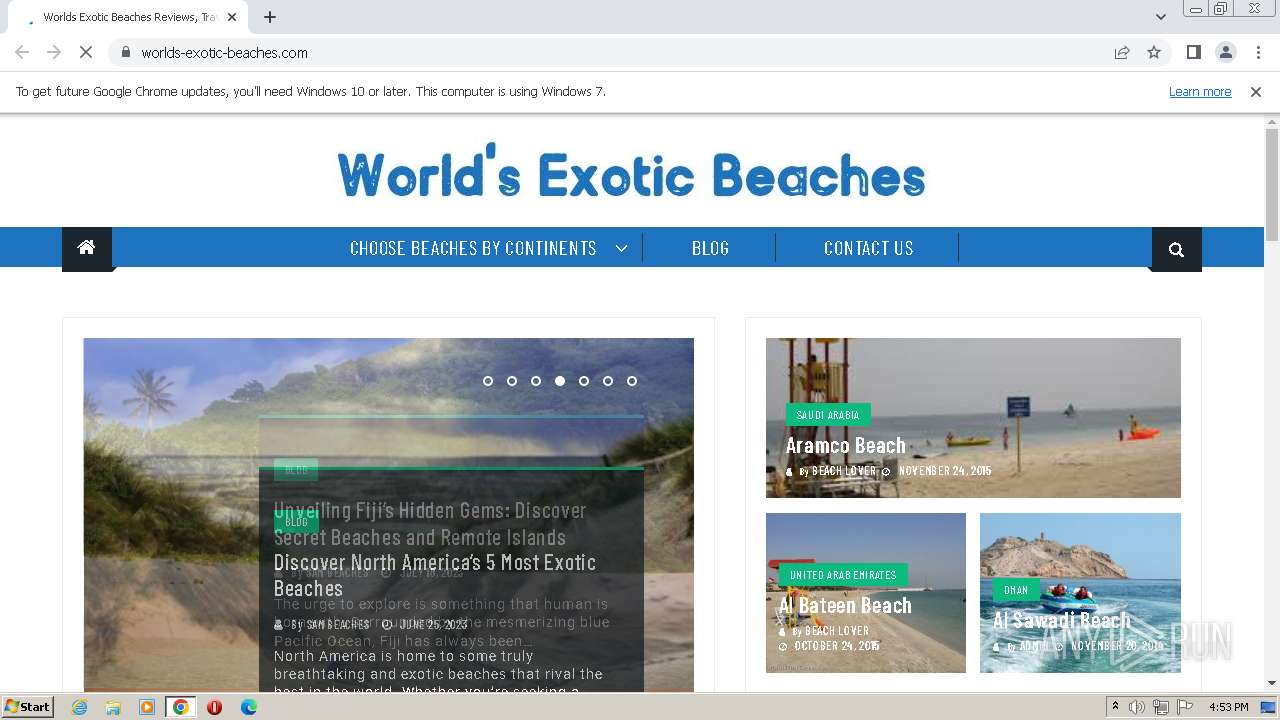Stop page loading with the X button

coord(86,52)
